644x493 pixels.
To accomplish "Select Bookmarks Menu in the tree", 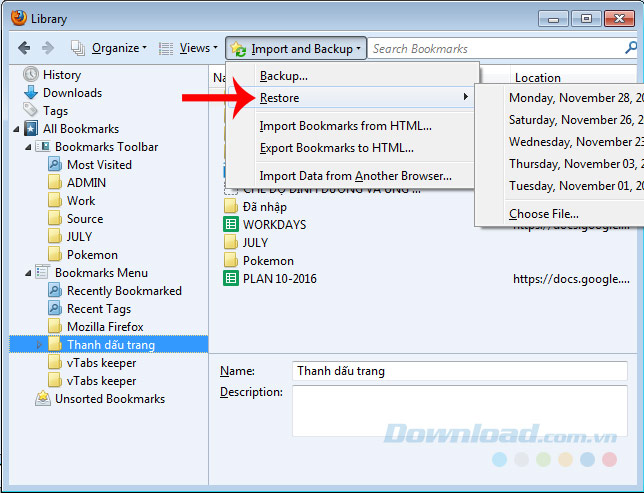I will tap(101, 273).
